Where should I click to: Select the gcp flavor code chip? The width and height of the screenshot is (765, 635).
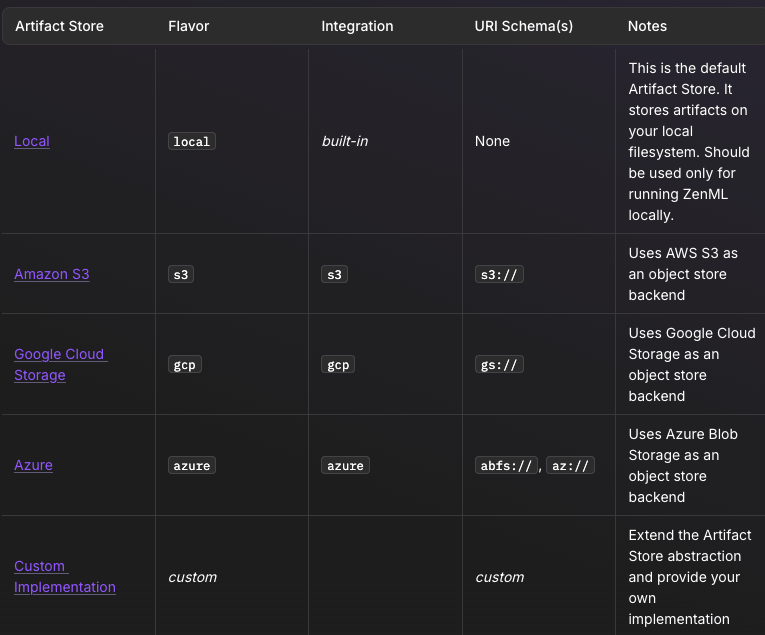(185, 365)
